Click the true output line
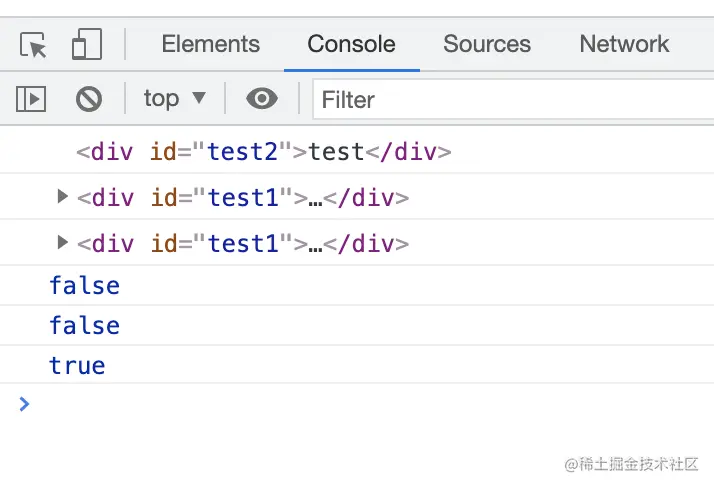The width and height of the screenshot is (714, 488). [x=77, y=366]
